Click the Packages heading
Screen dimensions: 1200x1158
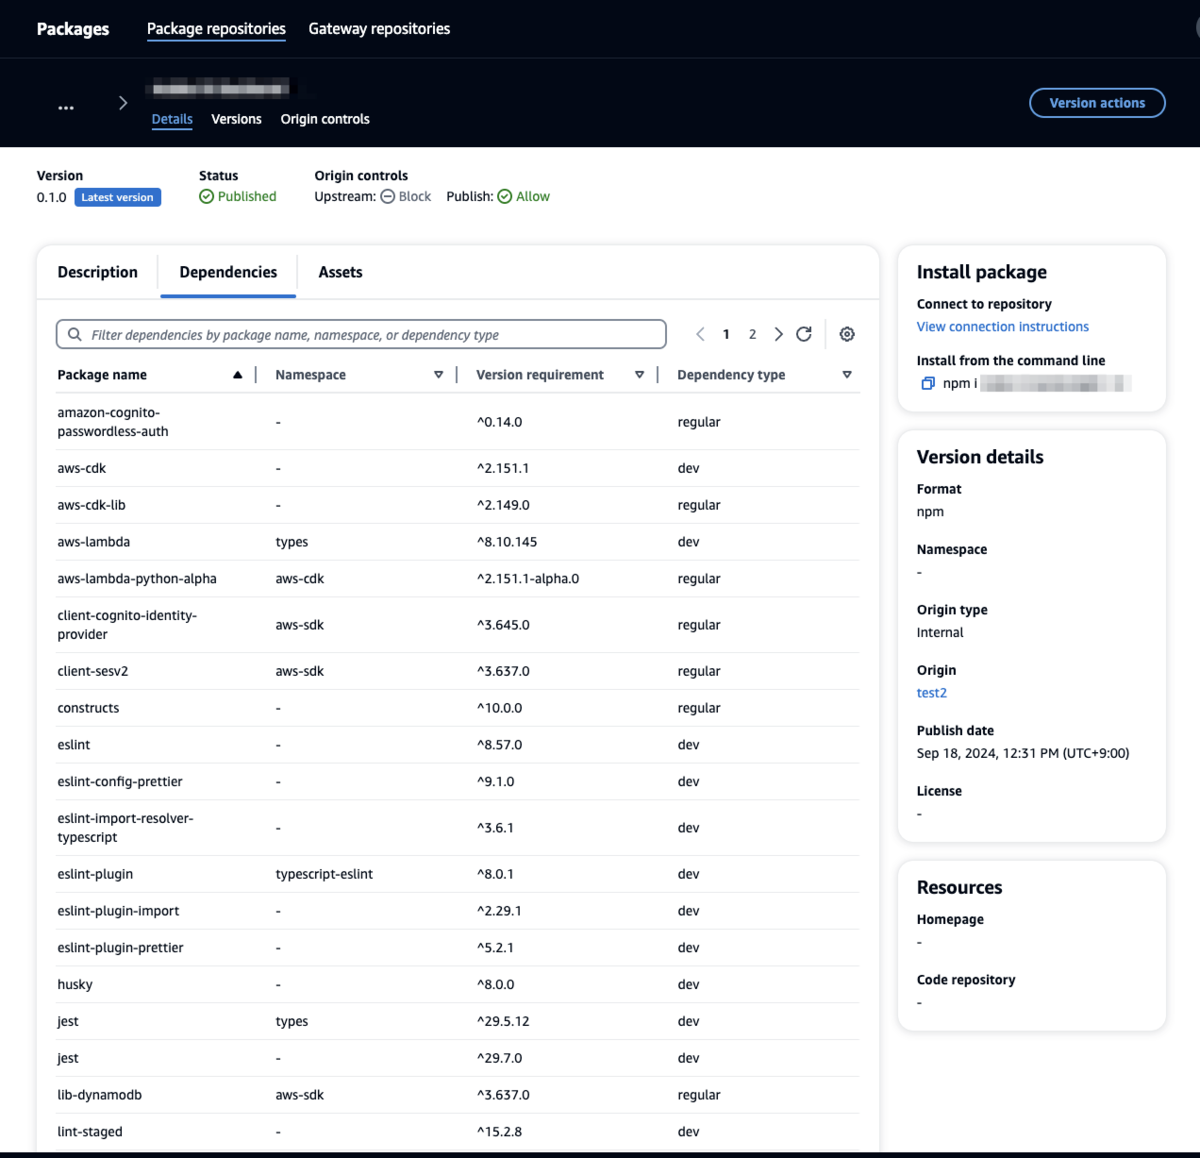[x=73, y=29]
